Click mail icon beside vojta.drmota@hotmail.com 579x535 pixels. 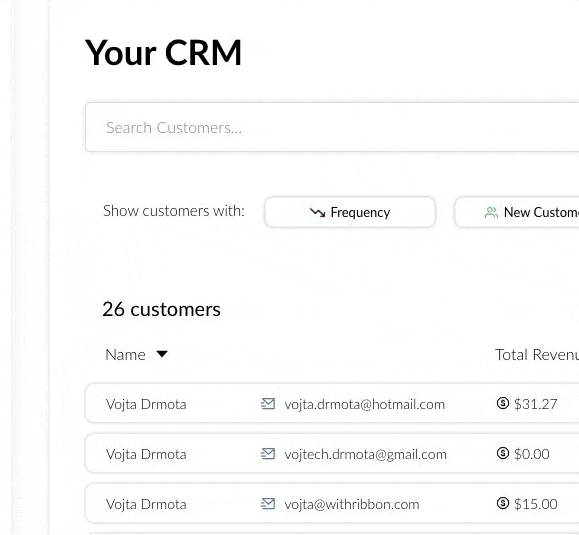click(x=268, y=404)
